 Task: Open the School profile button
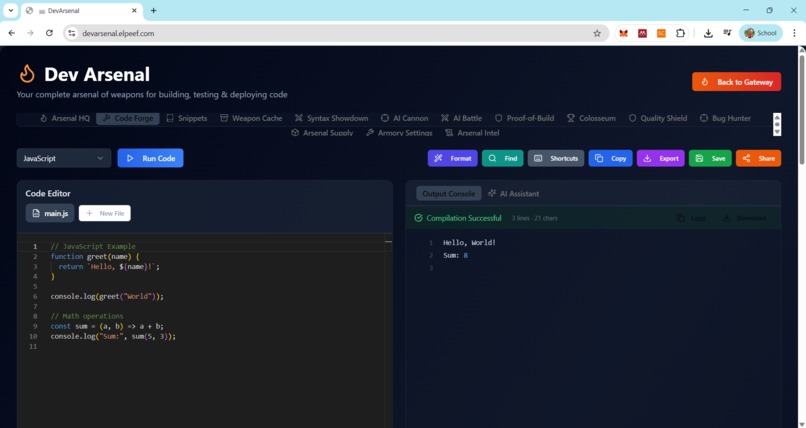761,33
